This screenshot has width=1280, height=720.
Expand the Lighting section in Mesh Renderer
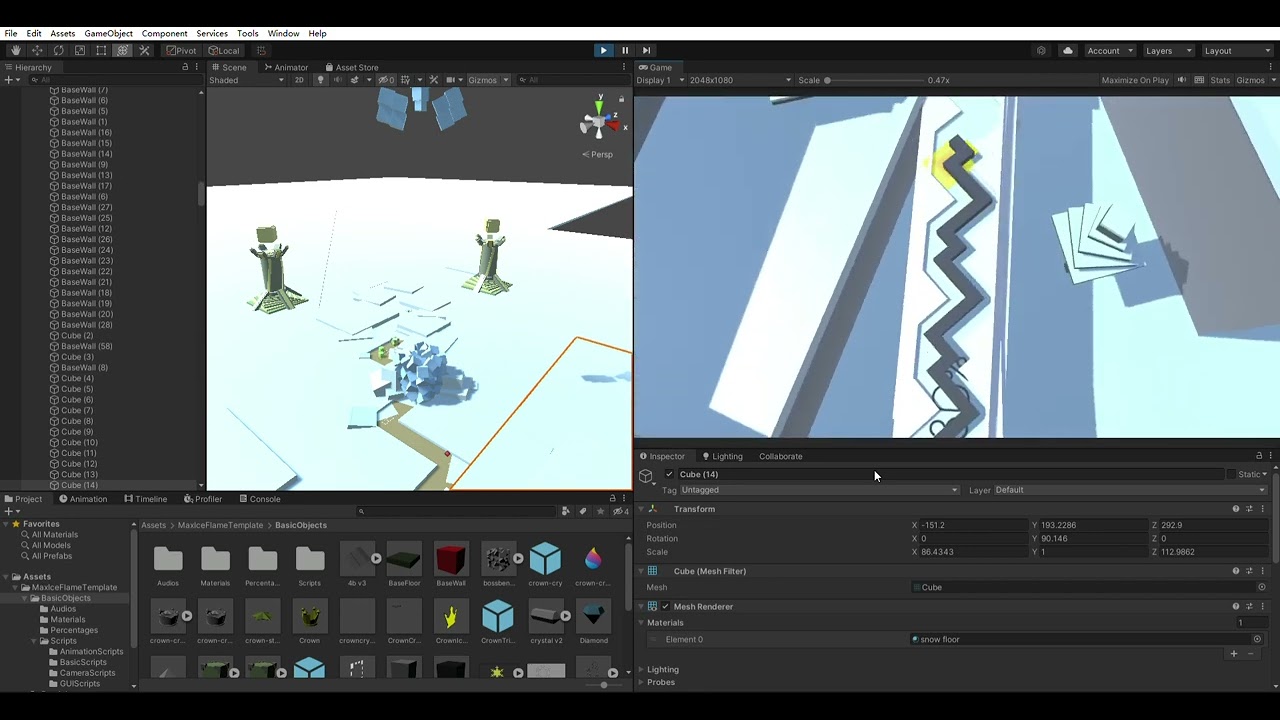click(661, 669)
